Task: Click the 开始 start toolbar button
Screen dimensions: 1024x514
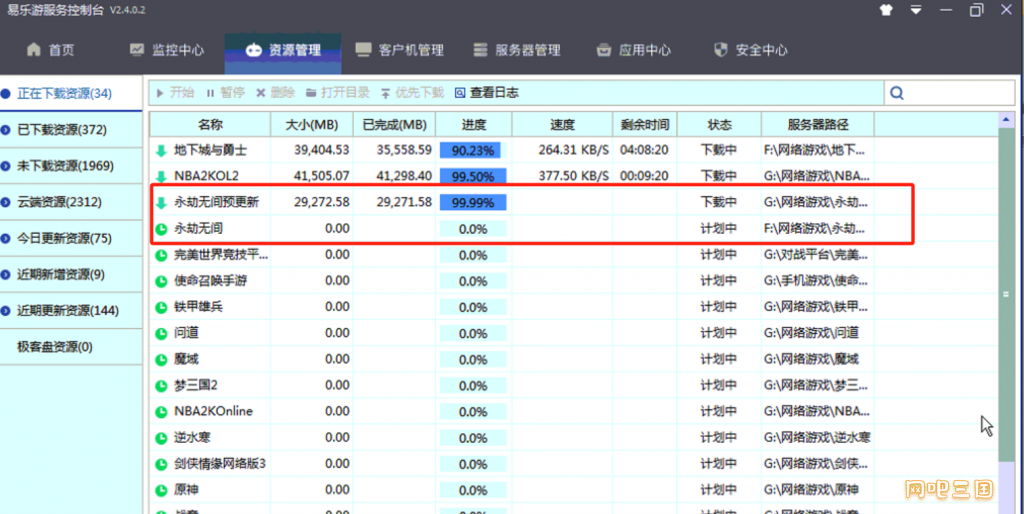Action: 175,93
